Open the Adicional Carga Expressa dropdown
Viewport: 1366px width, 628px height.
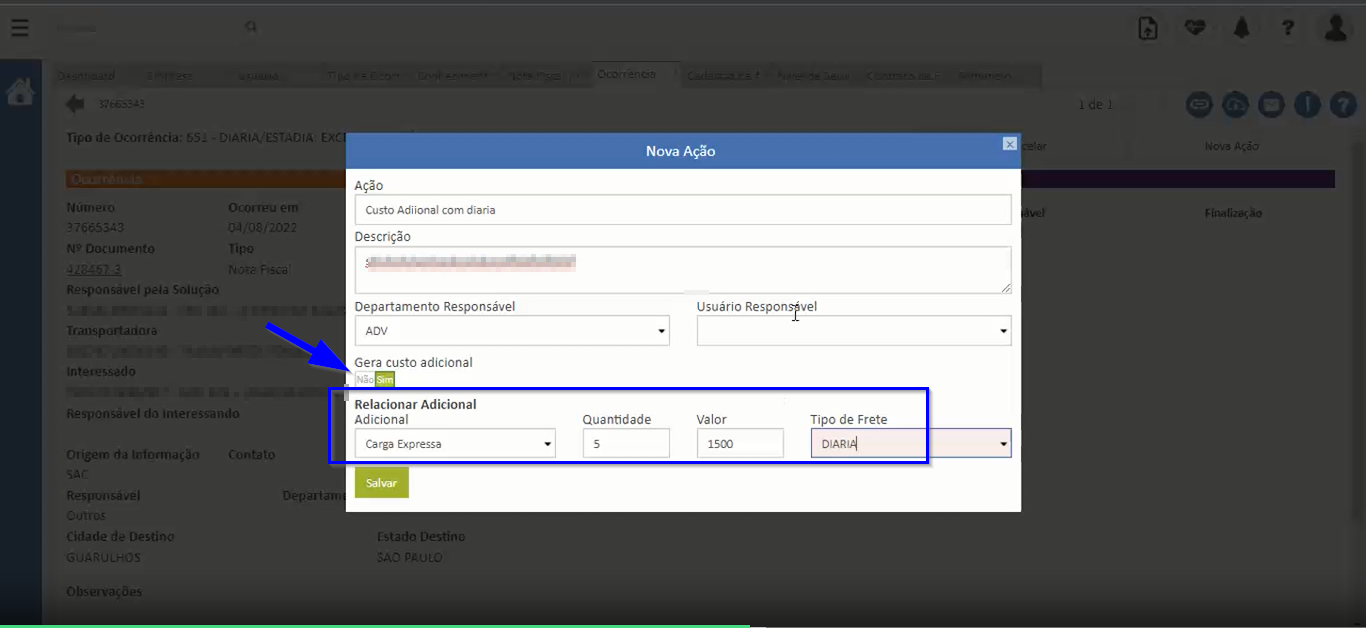pyautogui.click(x=455, y=444)
